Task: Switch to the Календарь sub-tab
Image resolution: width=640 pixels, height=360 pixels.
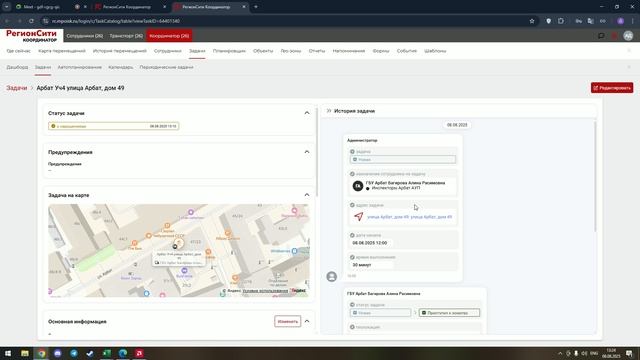Action: pos(120,67)
